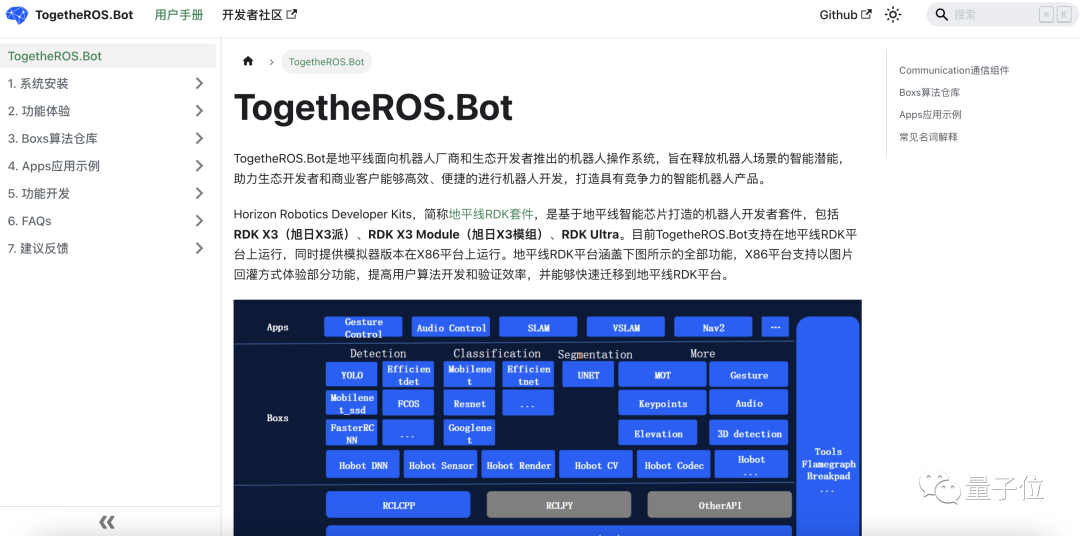
Task: Click the Hobot CV box in diagram
Action: [596, 465]
